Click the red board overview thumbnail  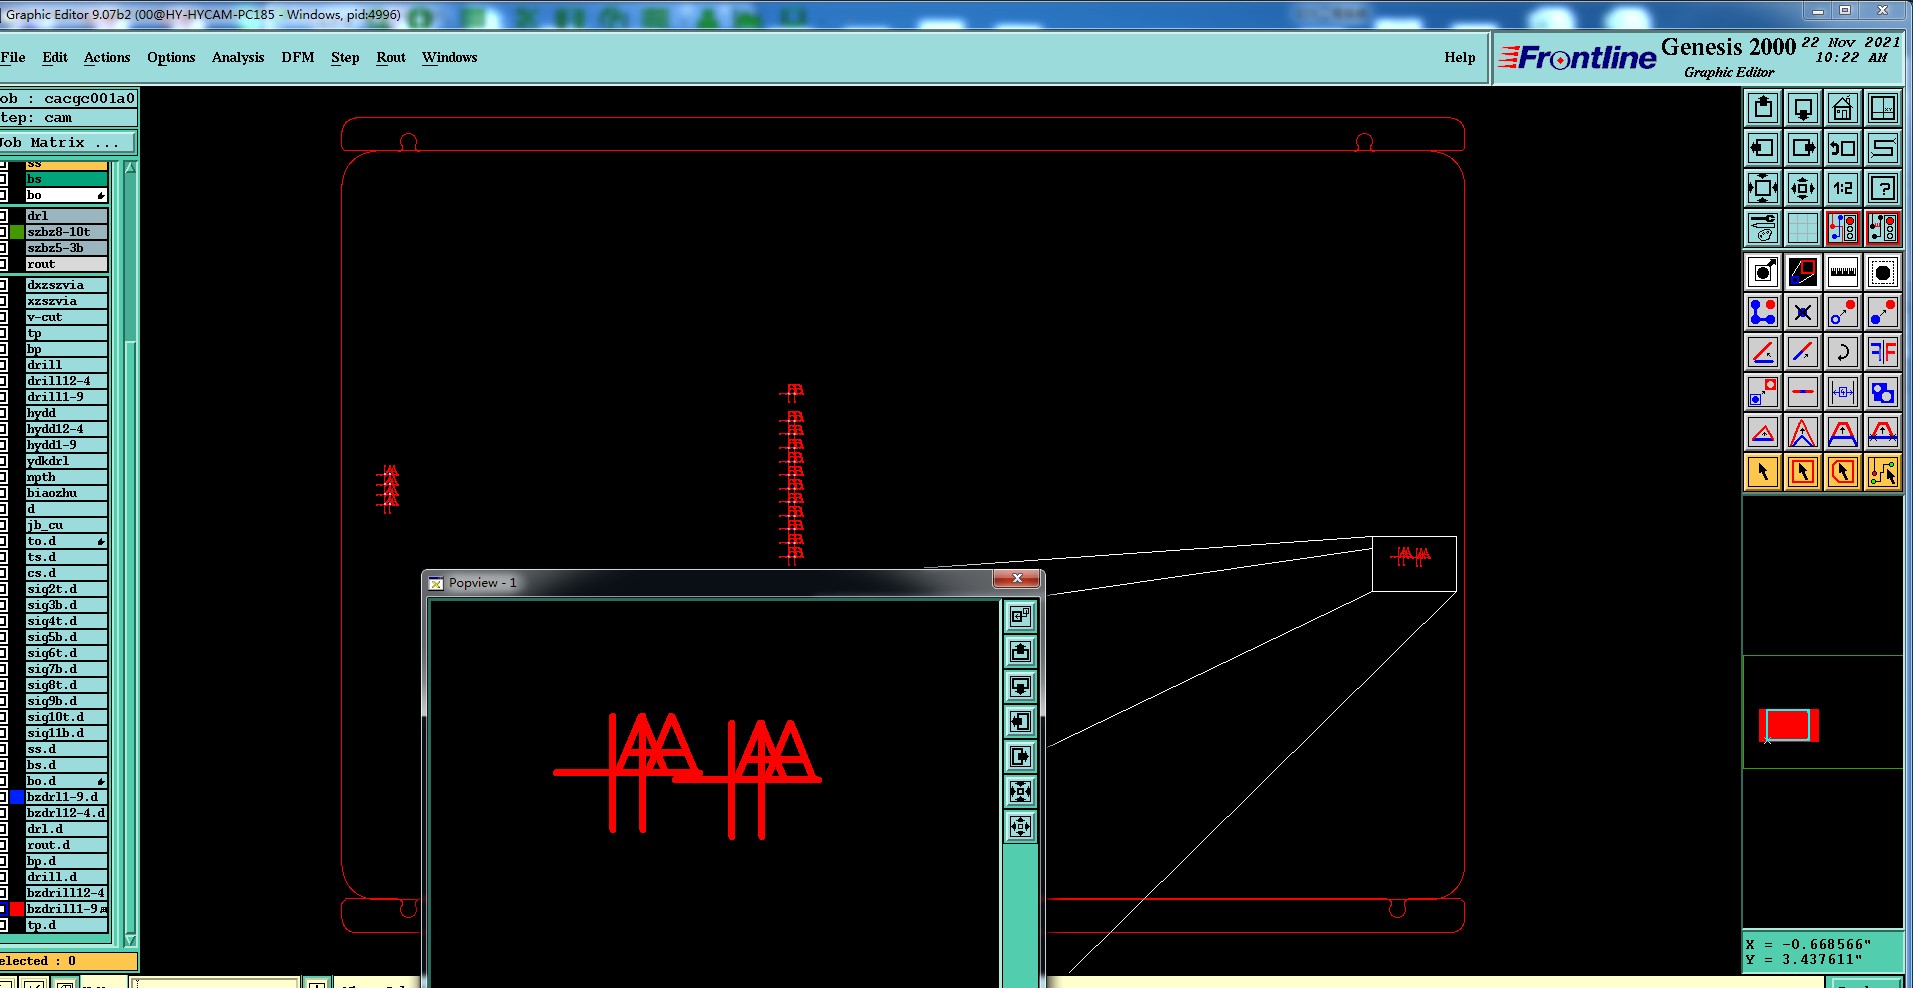coord(1788,725)
